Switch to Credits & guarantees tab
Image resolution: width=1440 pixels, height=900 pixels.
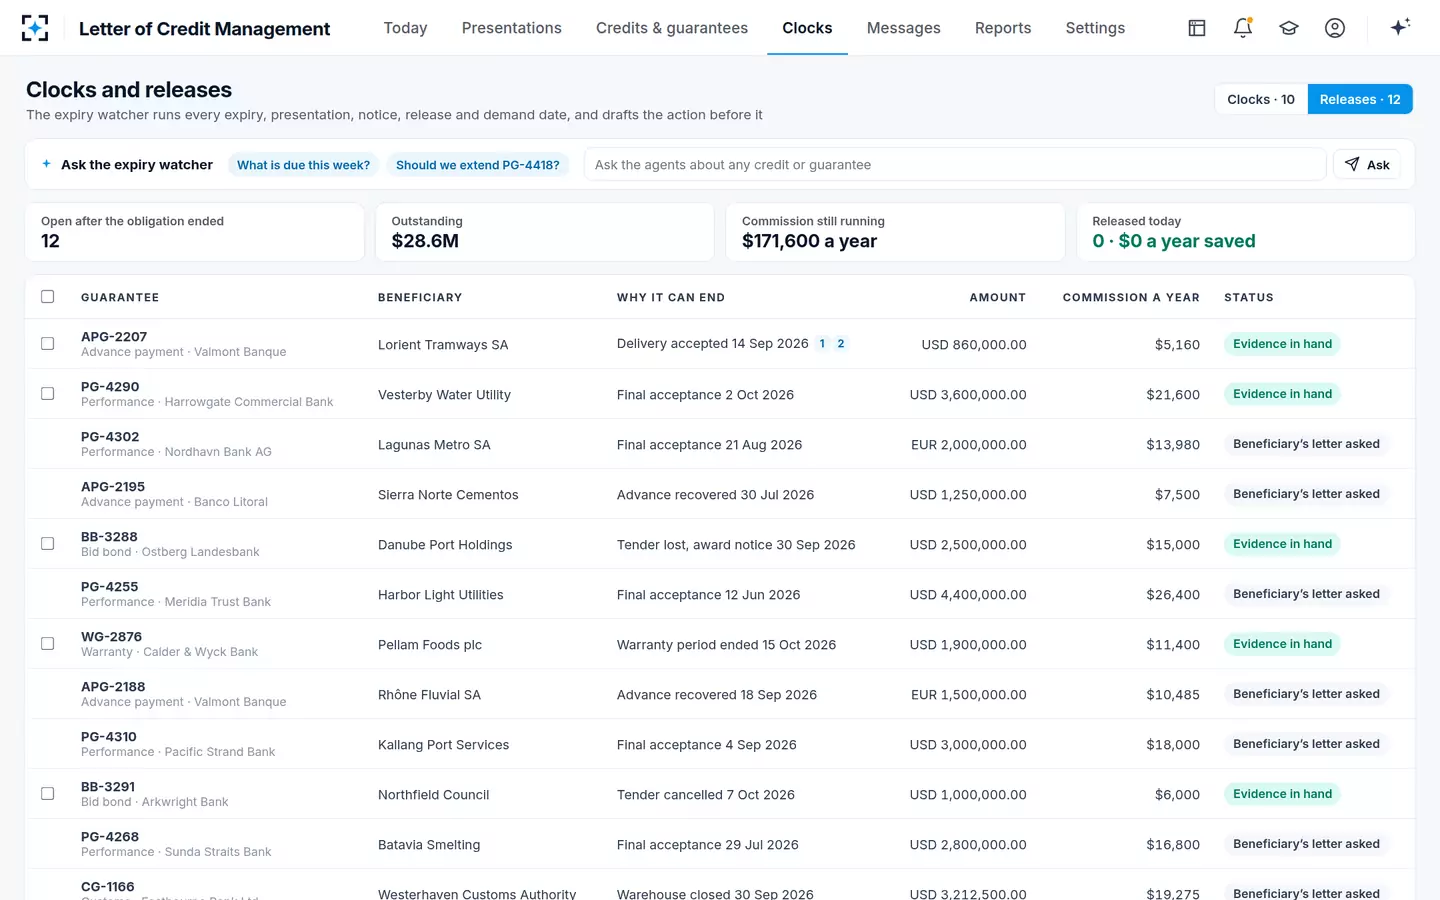coord(672,28)
